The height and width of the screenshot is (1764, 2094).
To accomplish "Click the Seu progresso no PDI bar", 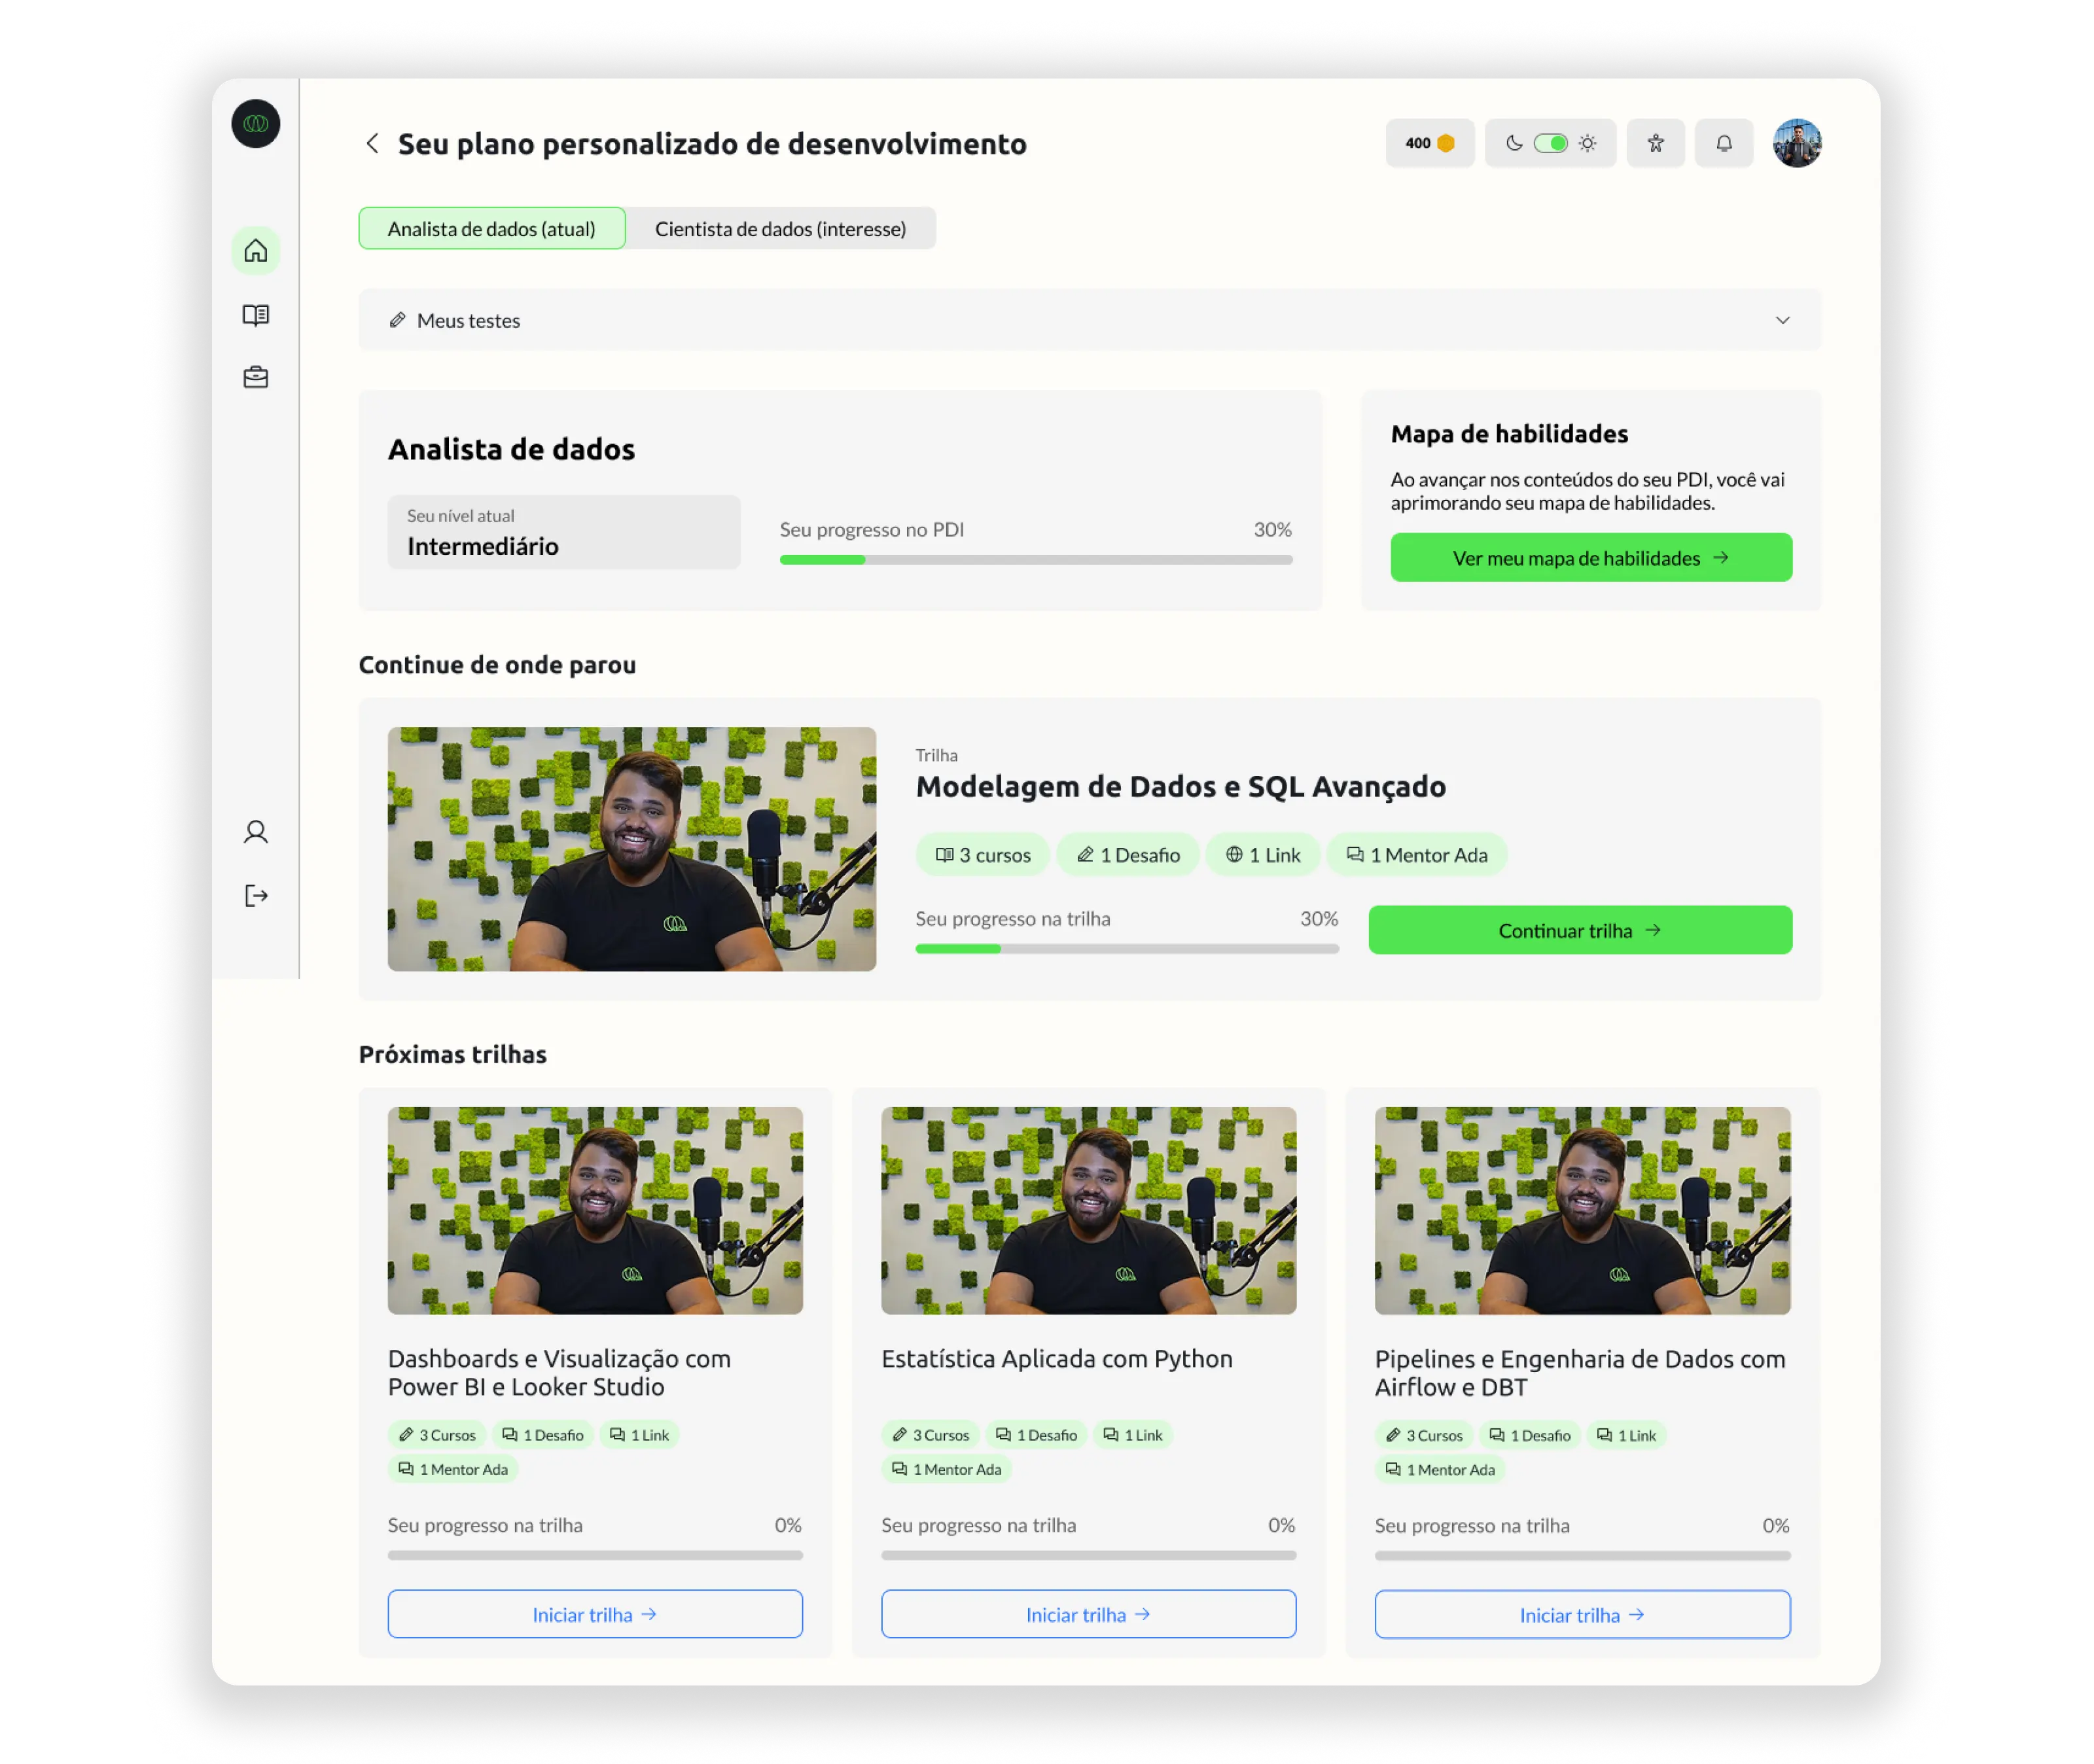I will pos(1035,560).
